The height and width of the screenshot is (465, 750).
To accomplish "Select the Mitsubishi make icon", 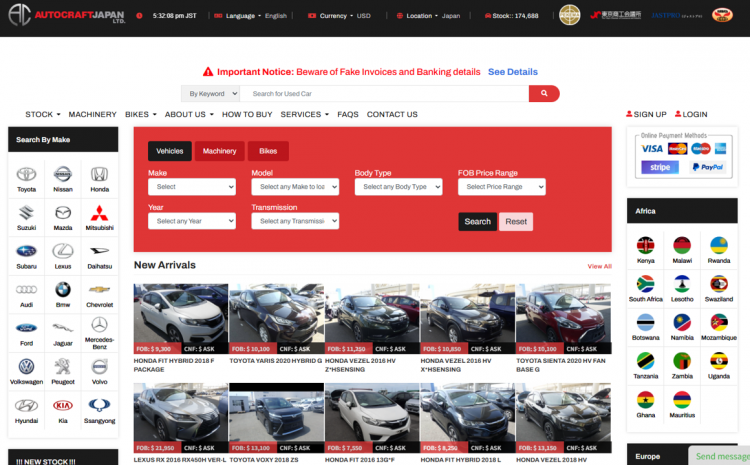I will [x=99, y=213].
